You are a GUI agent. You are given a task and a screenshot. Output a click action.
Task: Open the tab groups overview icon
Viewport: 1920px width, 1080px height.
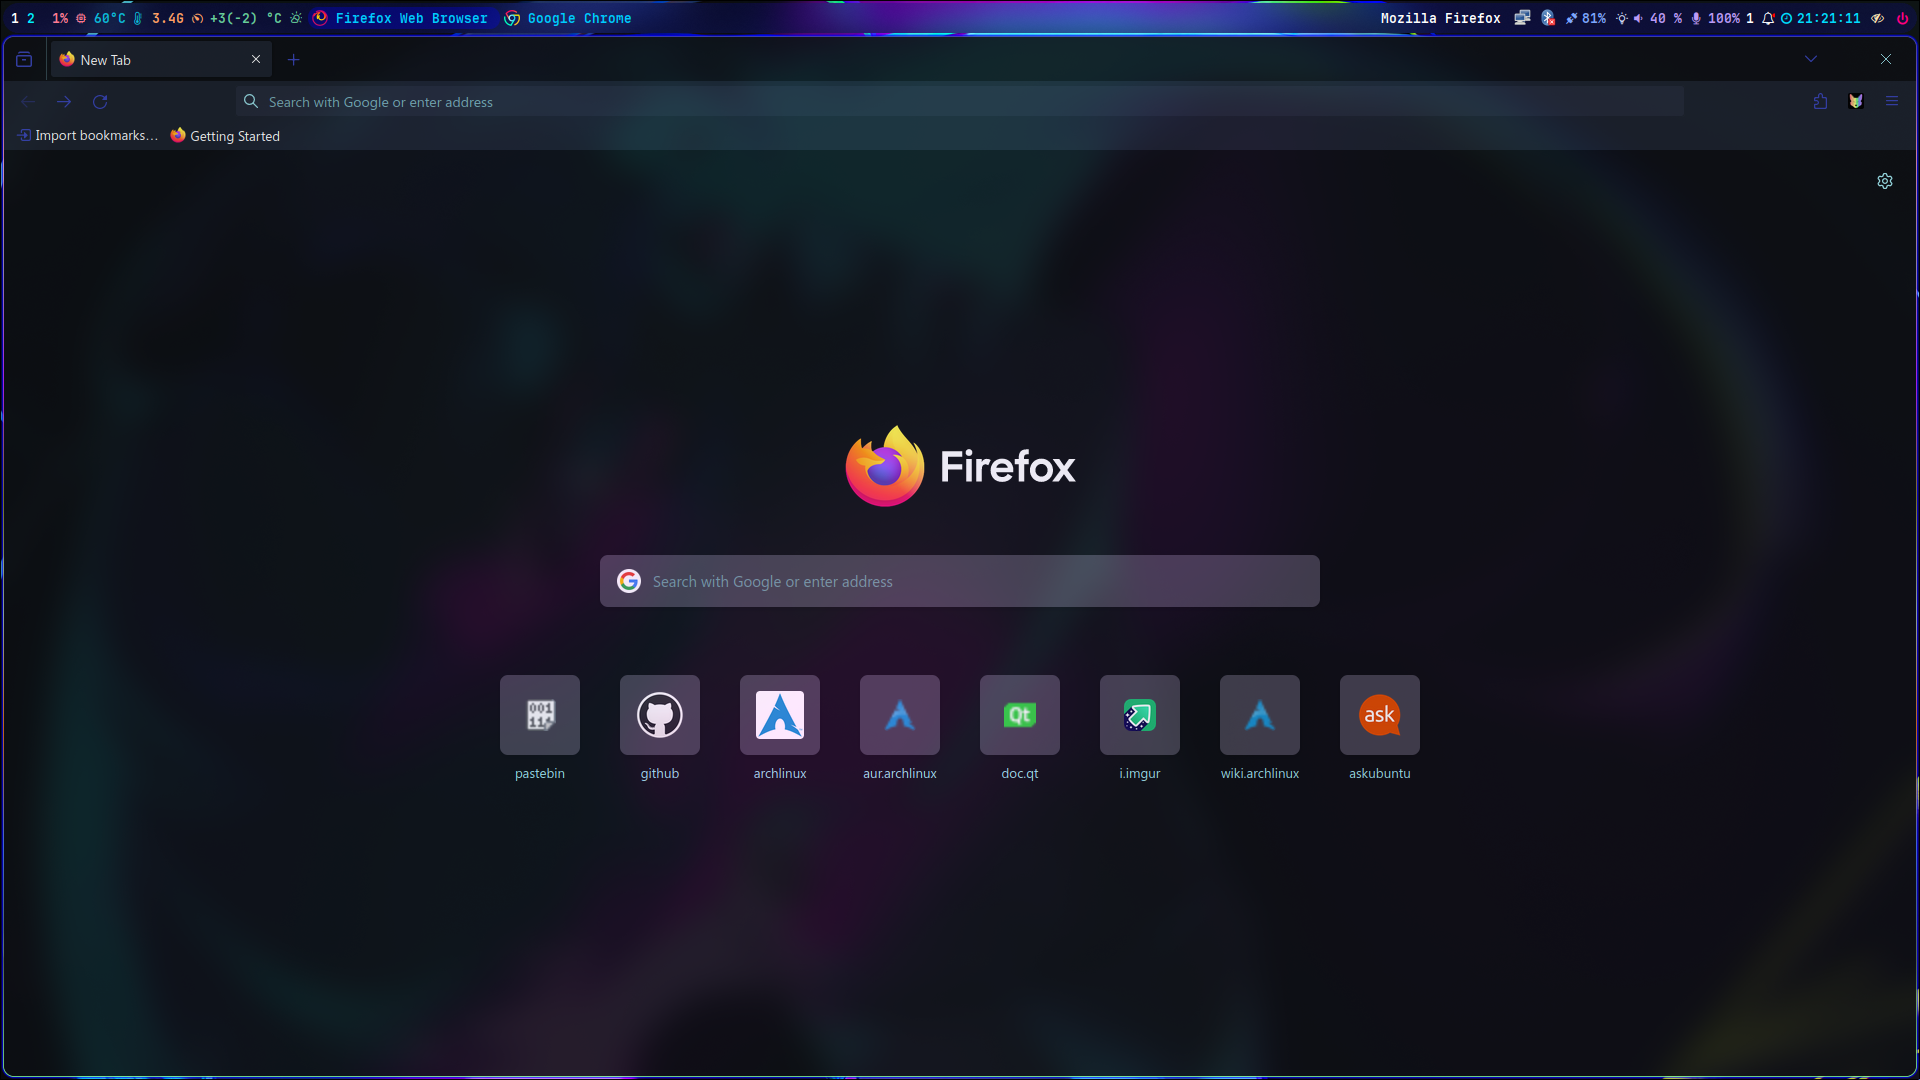(x=24, y=60)
